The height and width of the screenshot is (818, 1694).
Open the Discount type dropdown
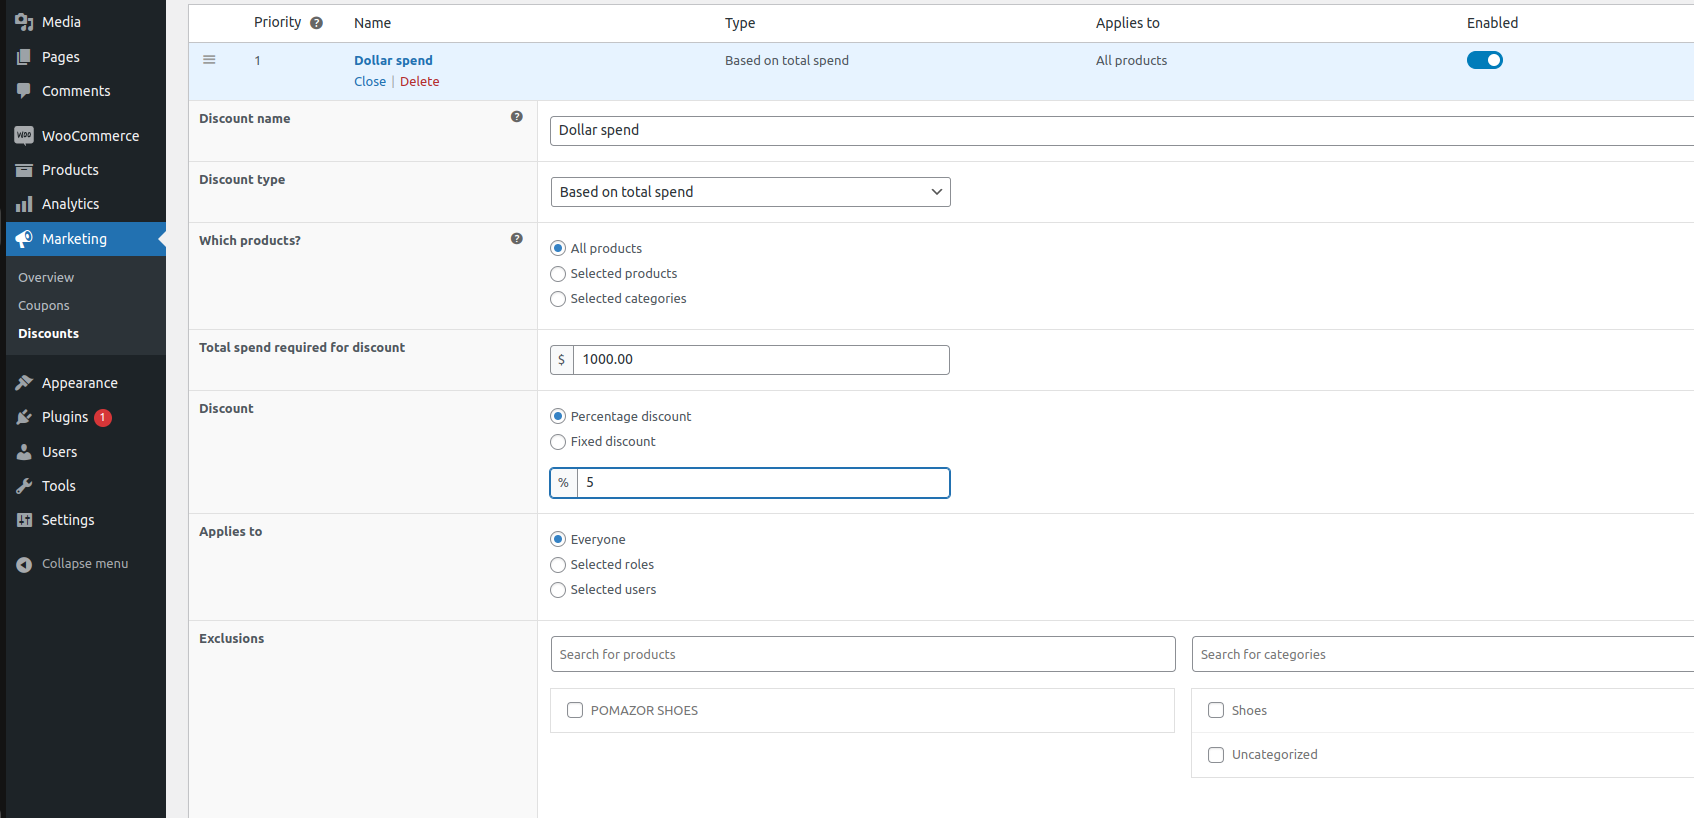[750, 192]
